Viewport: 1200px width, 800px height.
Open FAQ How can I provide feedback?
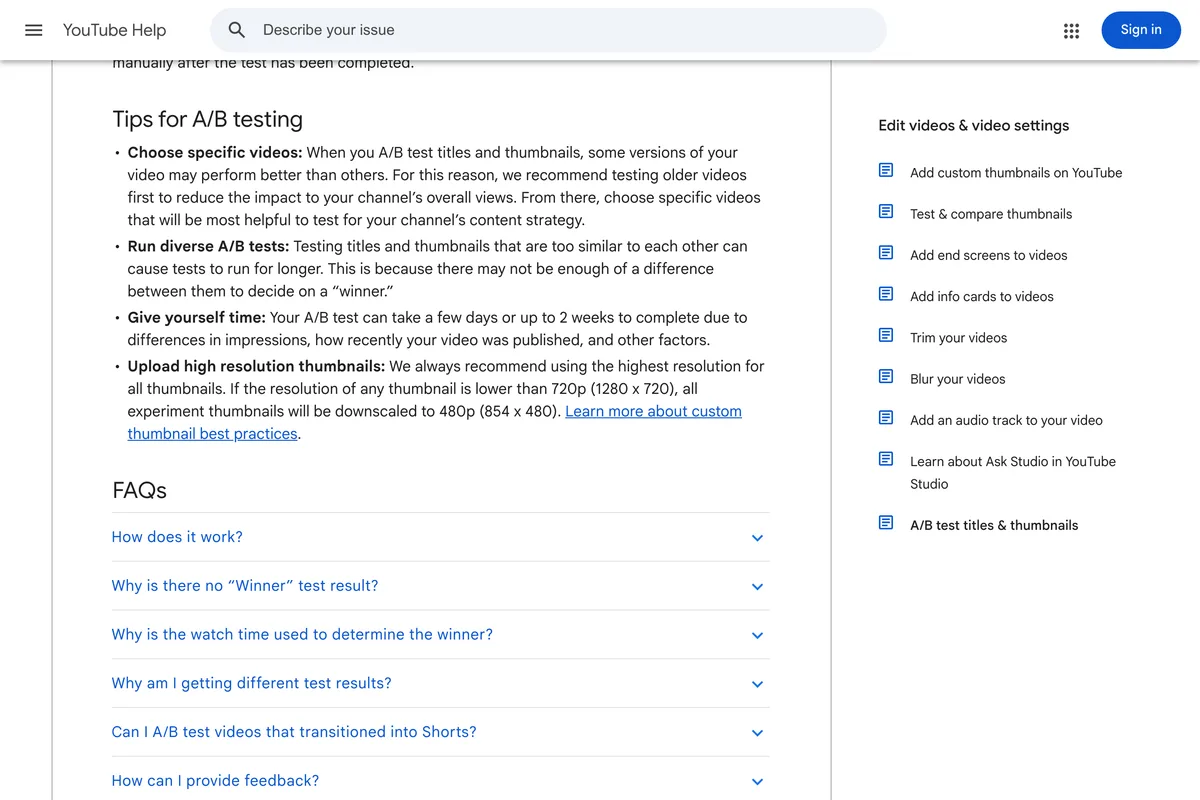pyautogui.click(x=441, y=779)
